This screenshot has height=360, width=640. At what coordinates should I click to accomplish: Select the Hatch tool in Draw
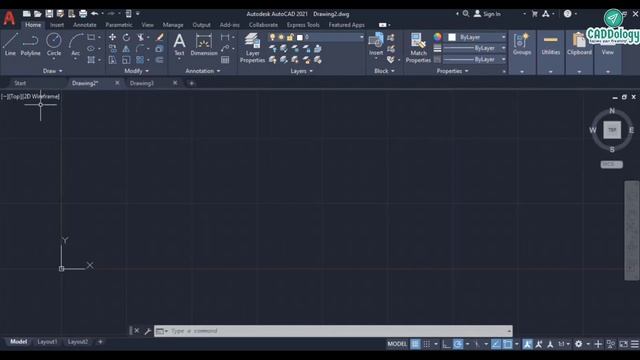[x=91, y=60]
